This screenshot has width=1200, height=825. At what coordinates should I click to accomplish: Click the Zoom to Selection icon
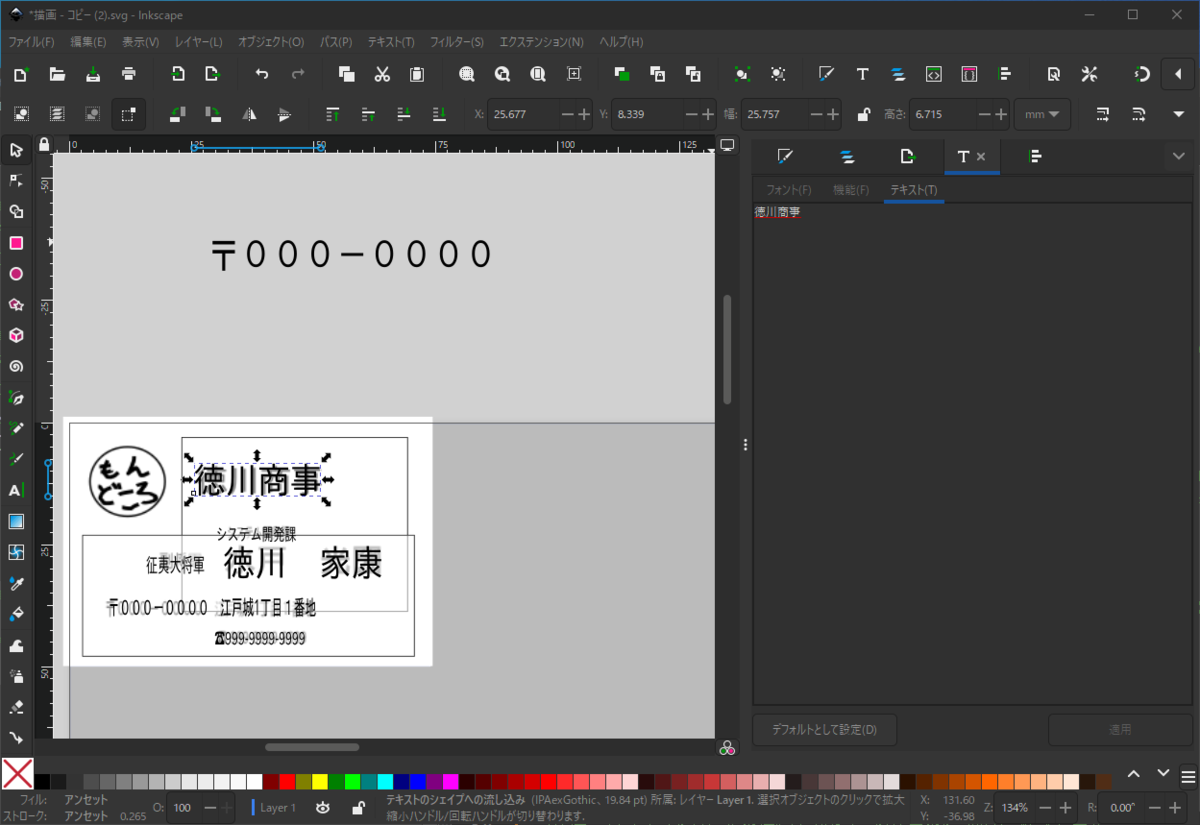tap(466, 74)
